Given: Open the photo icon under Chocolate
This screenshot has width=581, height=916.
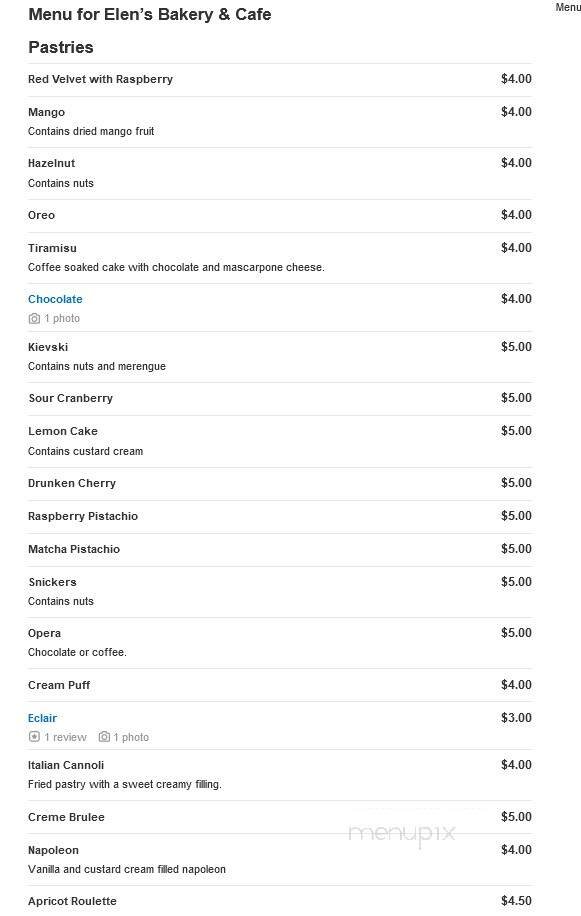Looking at the screenshot, I should pyautogui.click(x=35, y=318).
